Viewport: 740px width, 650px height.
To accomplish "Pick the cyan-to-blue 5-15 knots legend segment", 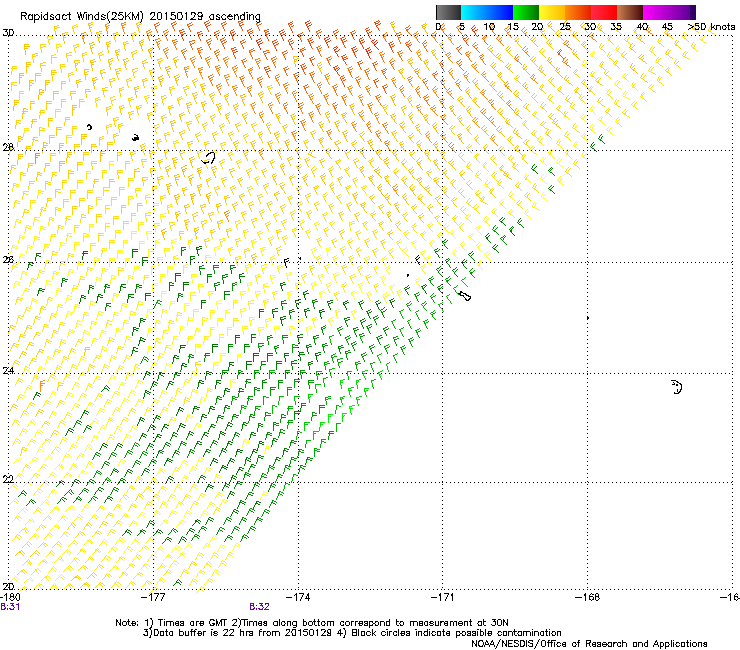I will 487,12.
